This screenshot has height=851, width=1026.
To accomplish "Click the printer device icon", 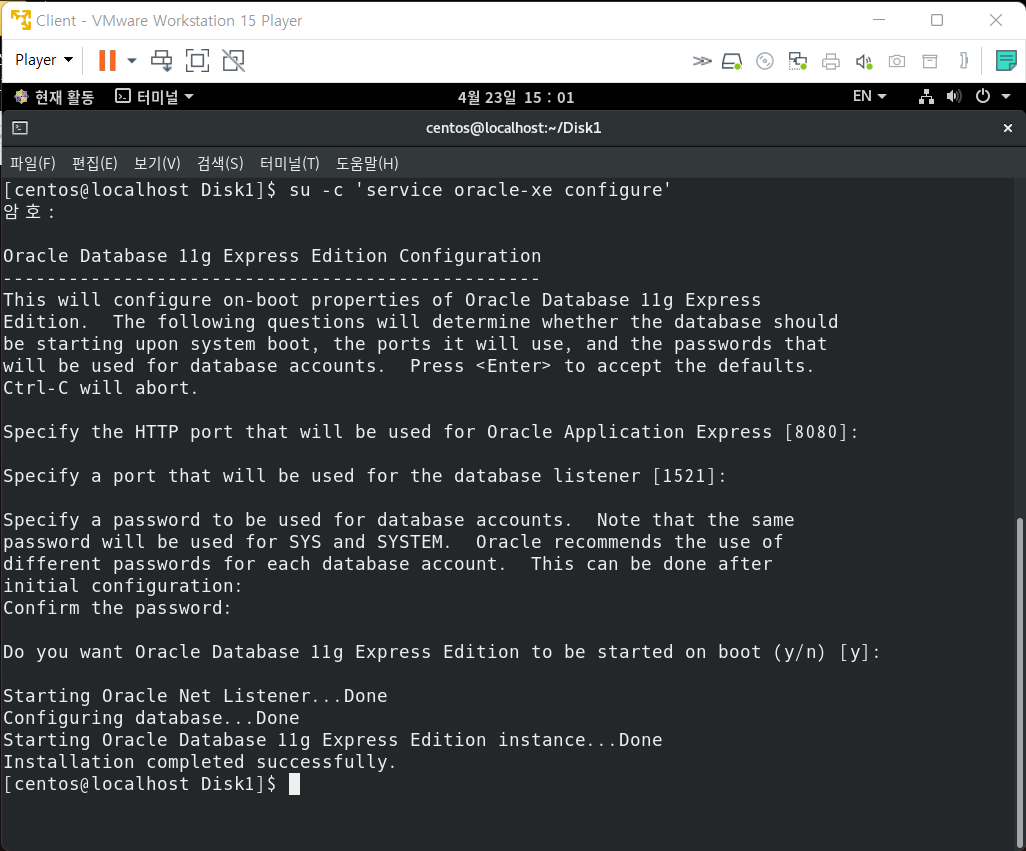I will click(831, 61).
